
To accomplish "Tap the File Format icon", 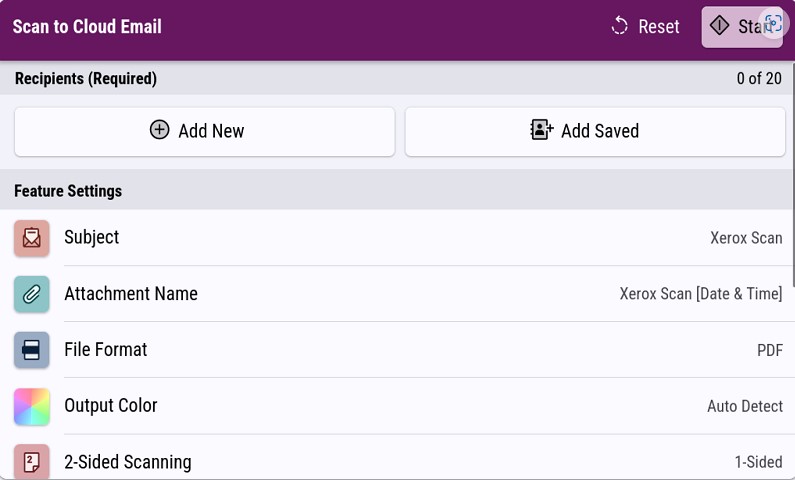I will pyautogui.click(x=32, y=350).
